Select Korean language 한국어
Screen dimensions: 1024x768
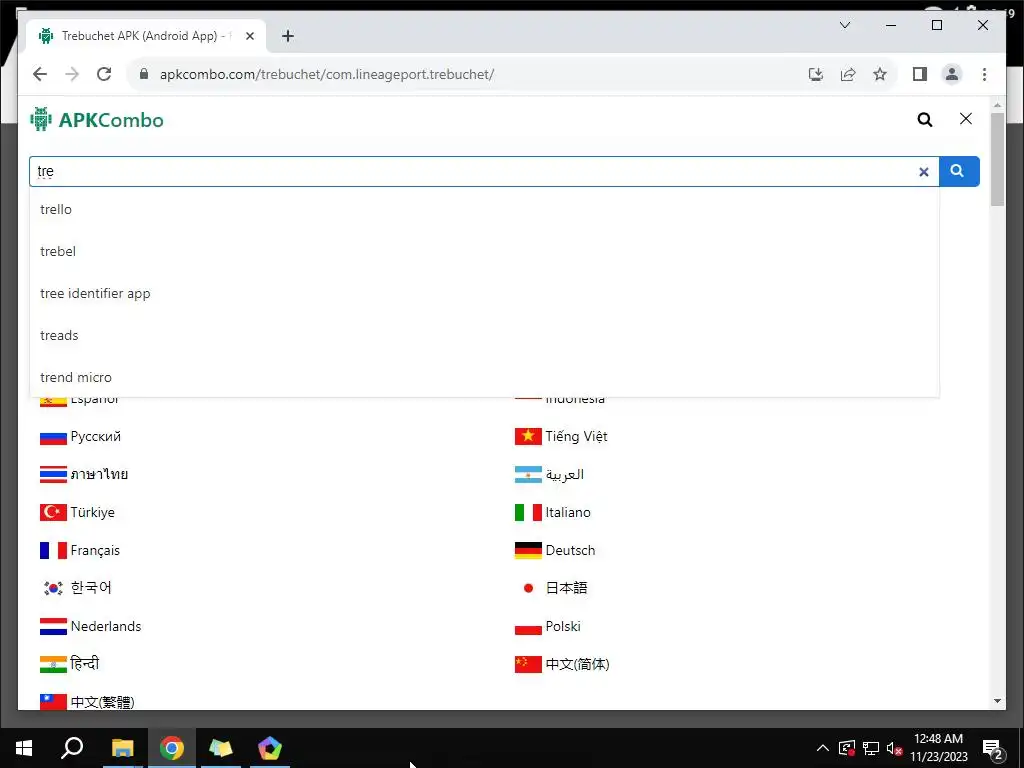pyautogui.click(x=76, y=588)
